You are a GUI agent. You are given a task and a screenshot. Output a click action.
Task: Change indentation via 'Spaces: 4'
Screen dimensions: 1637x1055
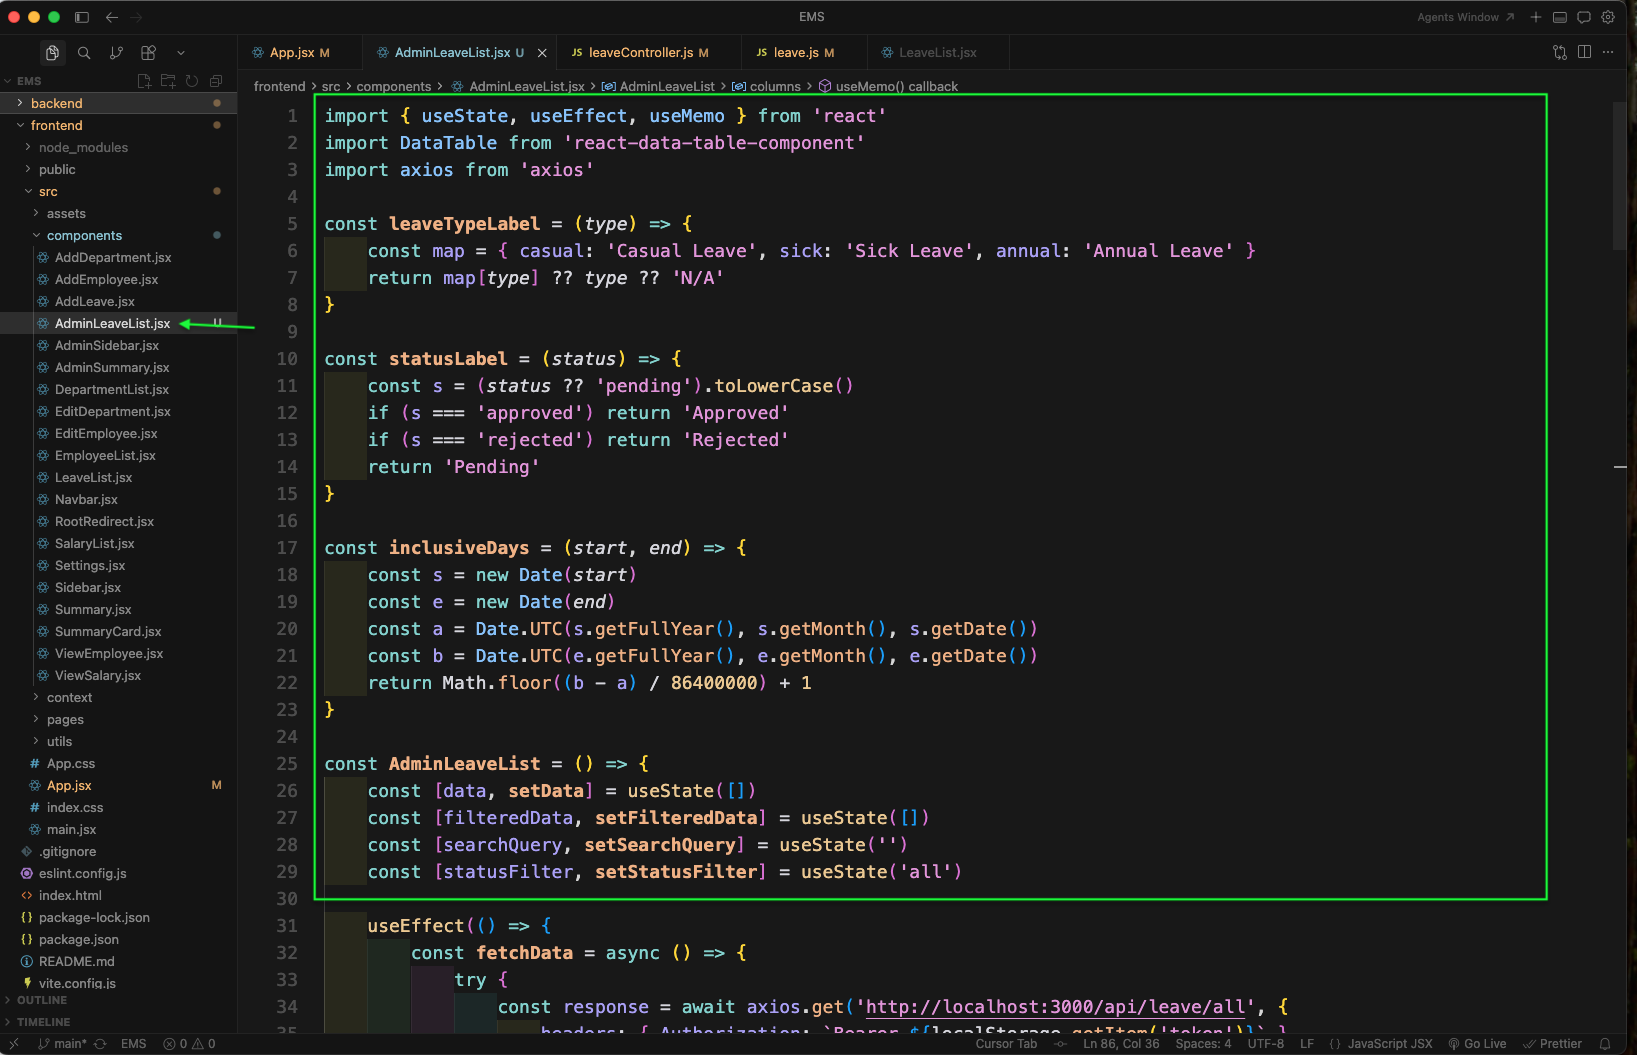coord(1203,1044)
